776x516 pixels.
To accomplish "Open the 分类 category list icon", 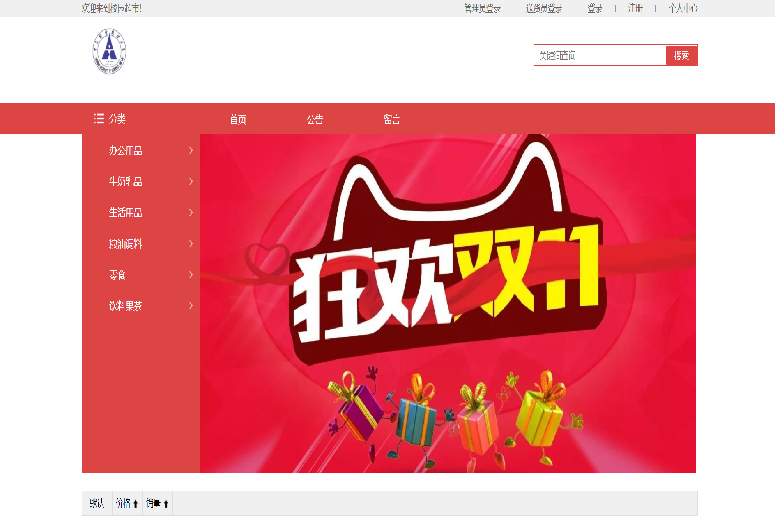I will click(99, 118).
